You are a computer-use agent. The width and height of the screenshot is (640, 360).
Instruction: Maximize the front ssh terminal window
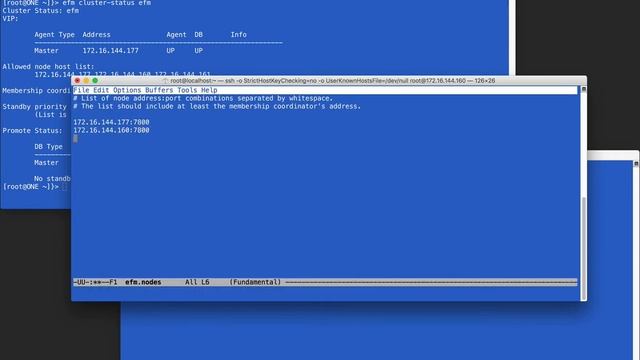coord(95,81)
